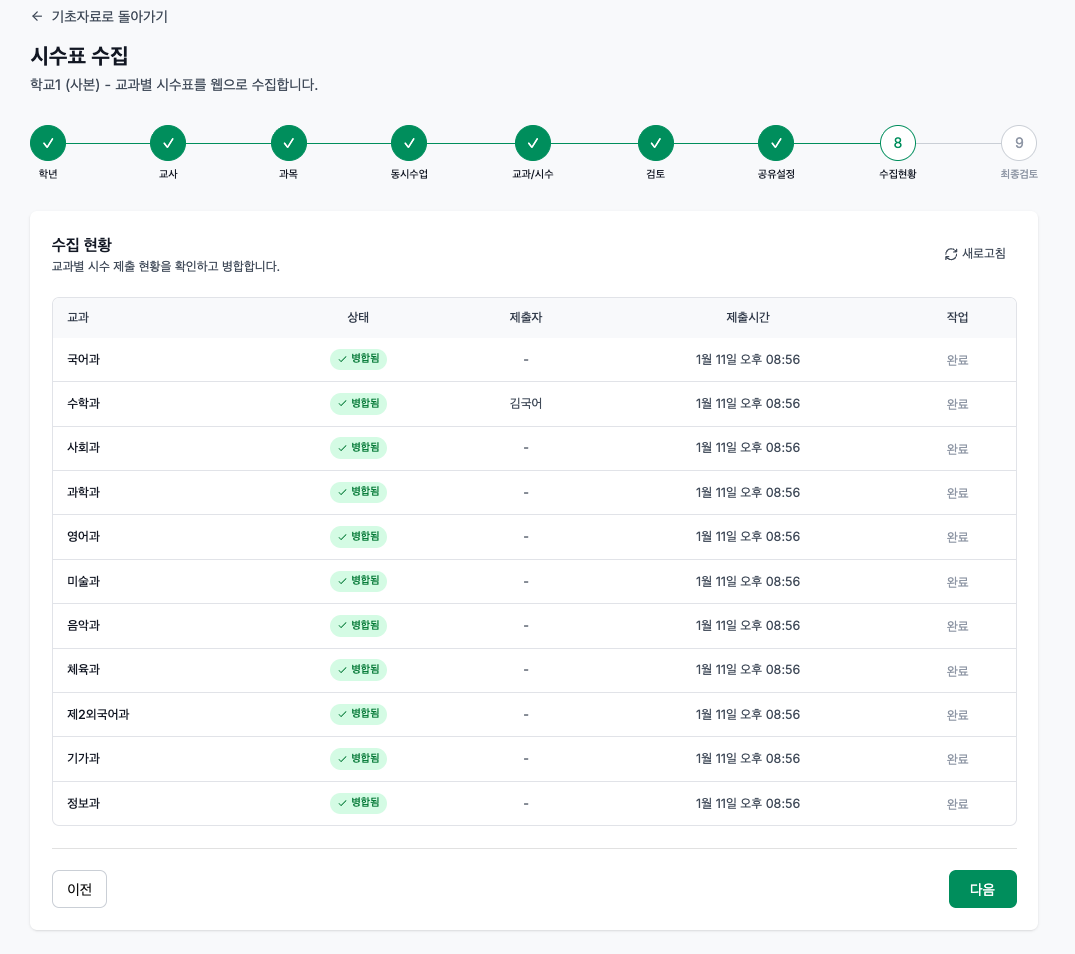Image resolution: width=1075 pixels, height=954 pixels.
Task: Click the 제출시간 column header
Action: 747,317
